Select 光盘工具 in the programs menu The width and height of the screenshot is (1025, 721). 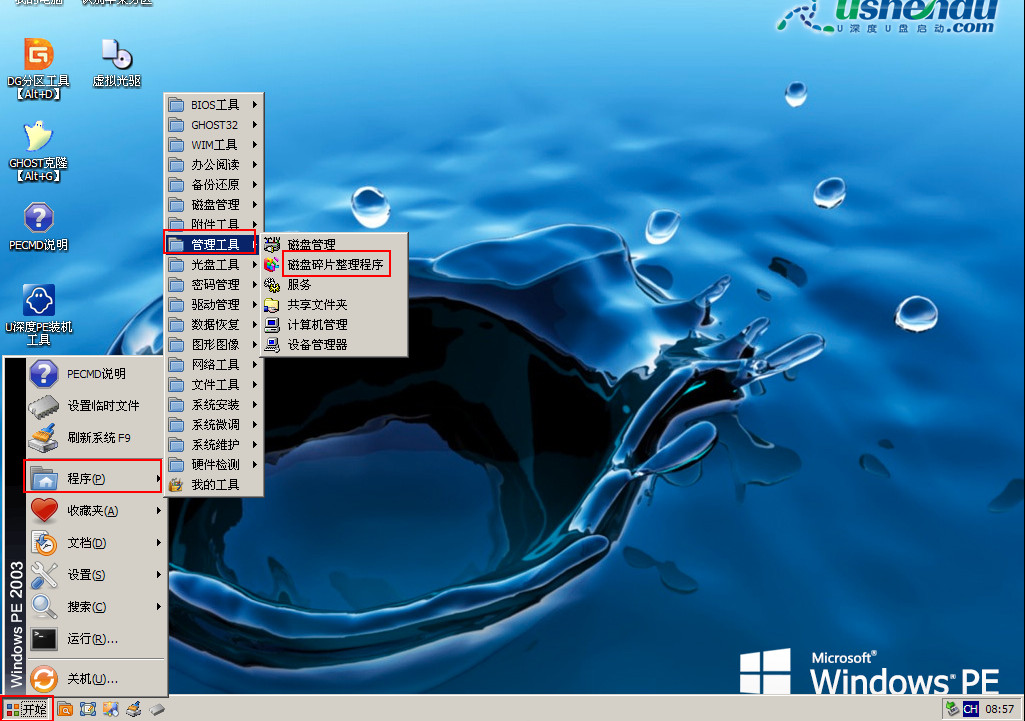tap(213, 265)
